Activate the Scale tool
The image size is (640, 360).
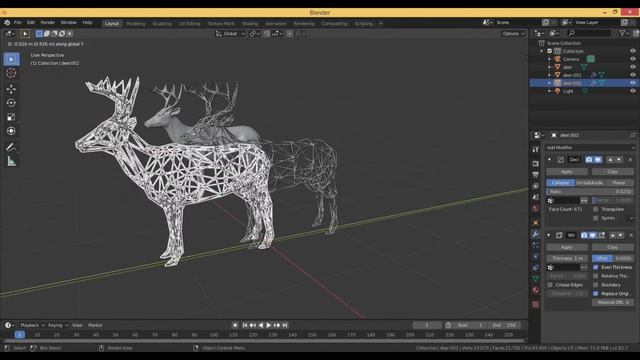11,117
